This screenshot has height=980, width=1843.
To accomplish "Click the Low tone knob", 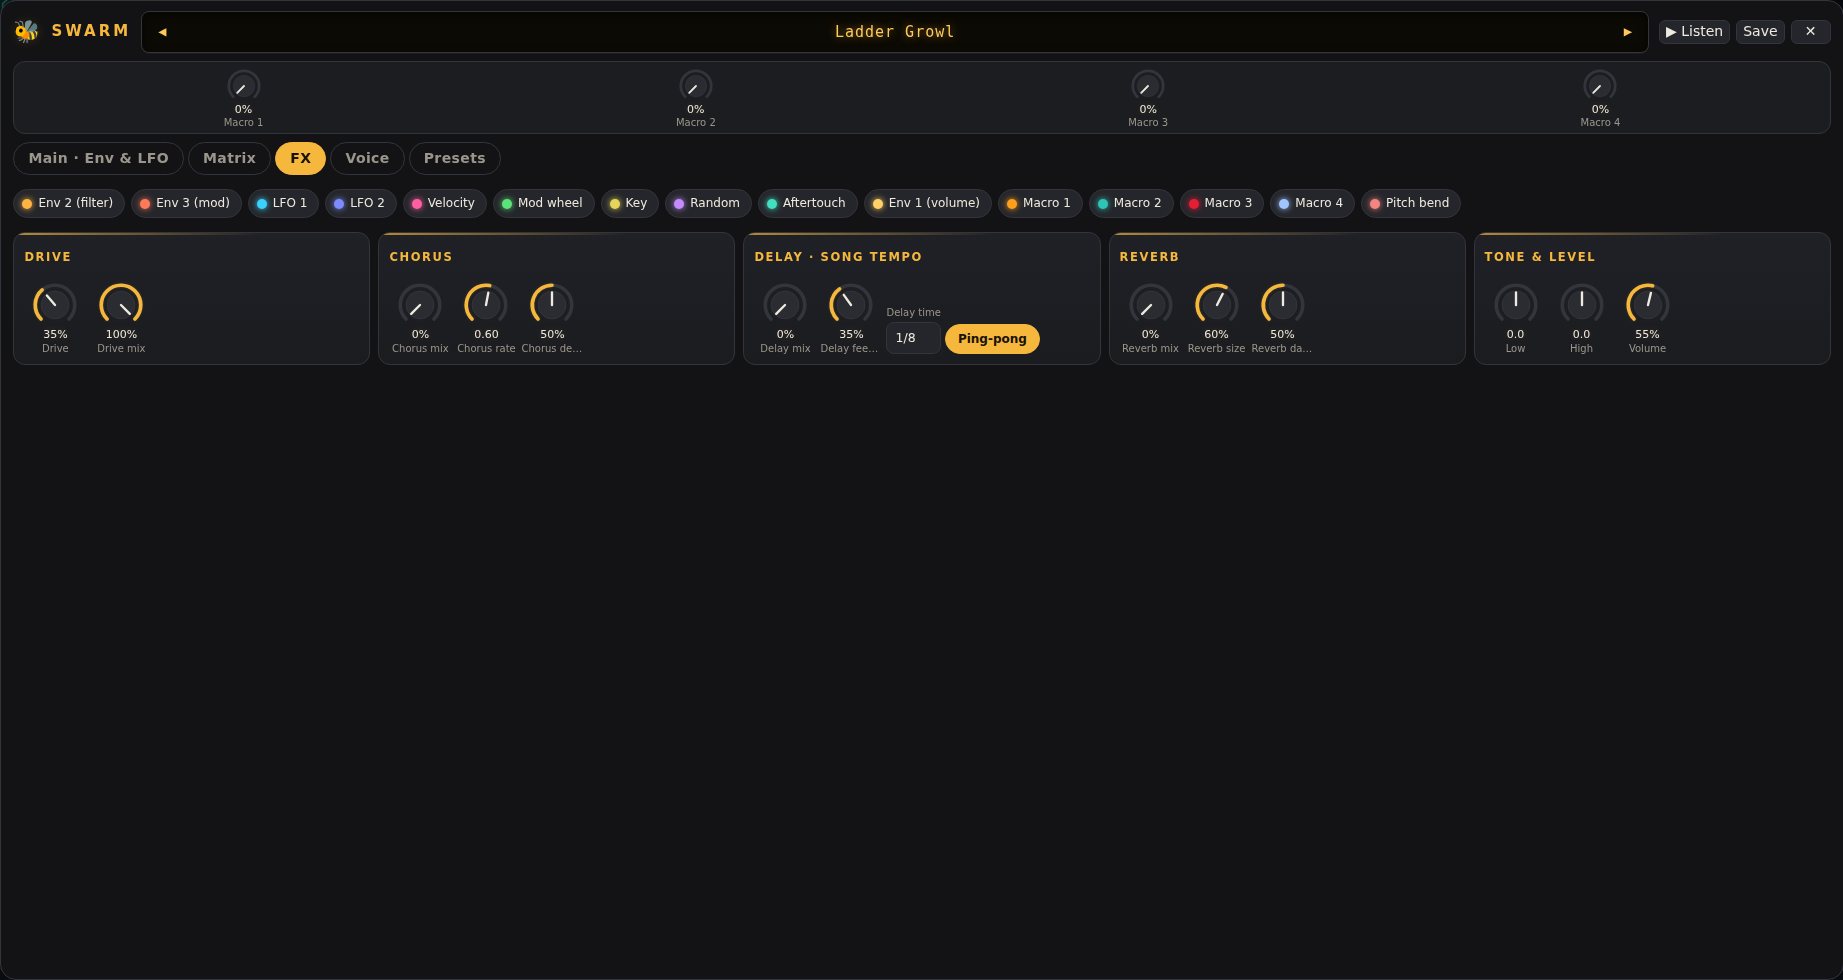I will (x=1515, y=304).
